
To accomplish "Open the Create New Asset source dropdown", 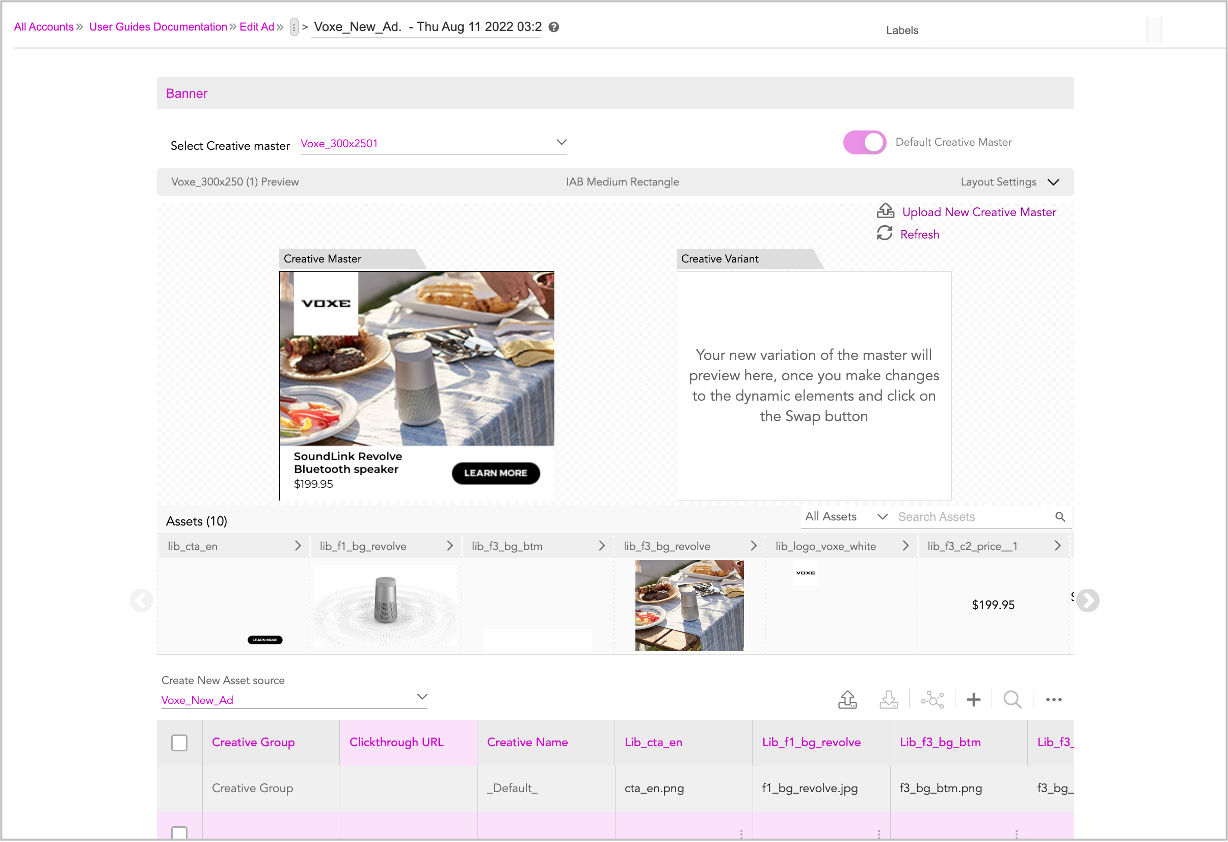I will pos(294,699).
